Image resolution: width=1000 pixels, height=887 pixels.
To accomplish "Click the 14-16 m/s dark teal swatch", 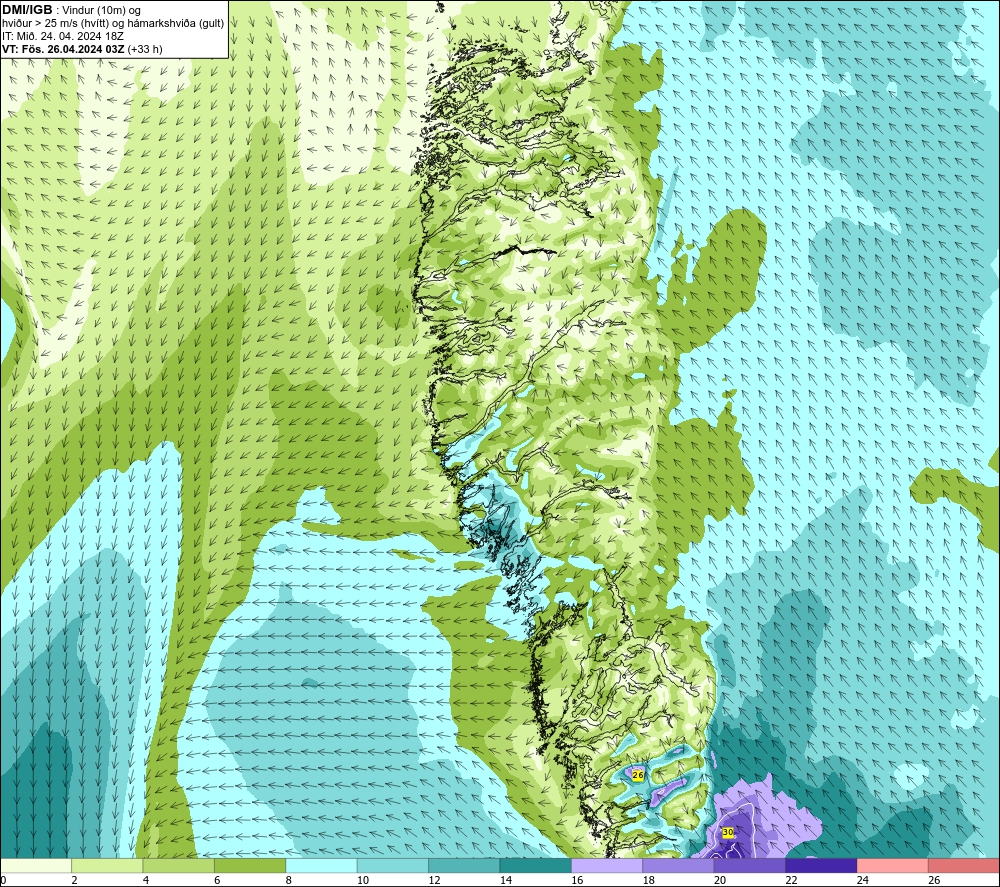I will coord(536,865).
